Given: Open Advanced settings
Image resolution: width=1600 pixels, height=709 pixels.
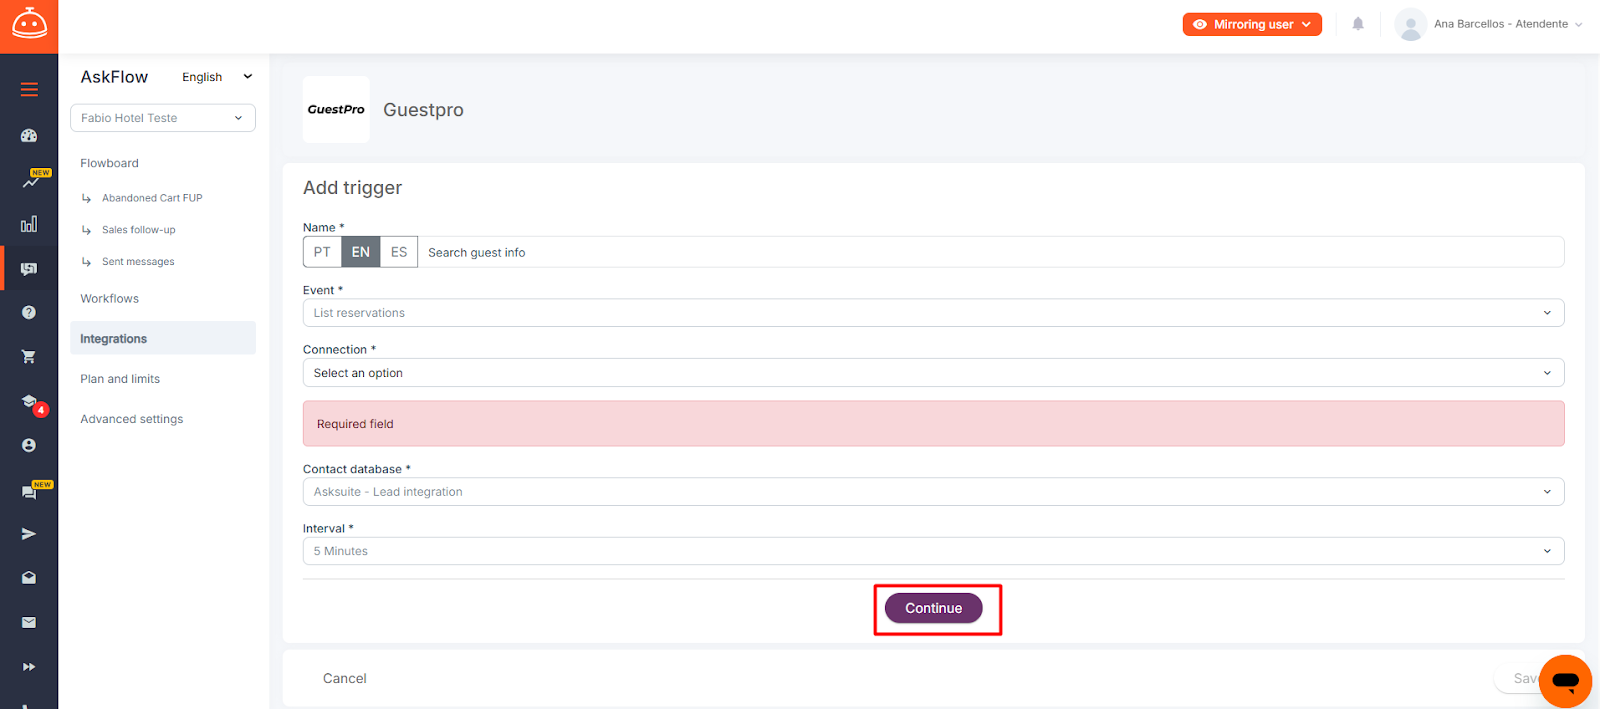Looking at the screenshot, I should click(x=132, y=419).
